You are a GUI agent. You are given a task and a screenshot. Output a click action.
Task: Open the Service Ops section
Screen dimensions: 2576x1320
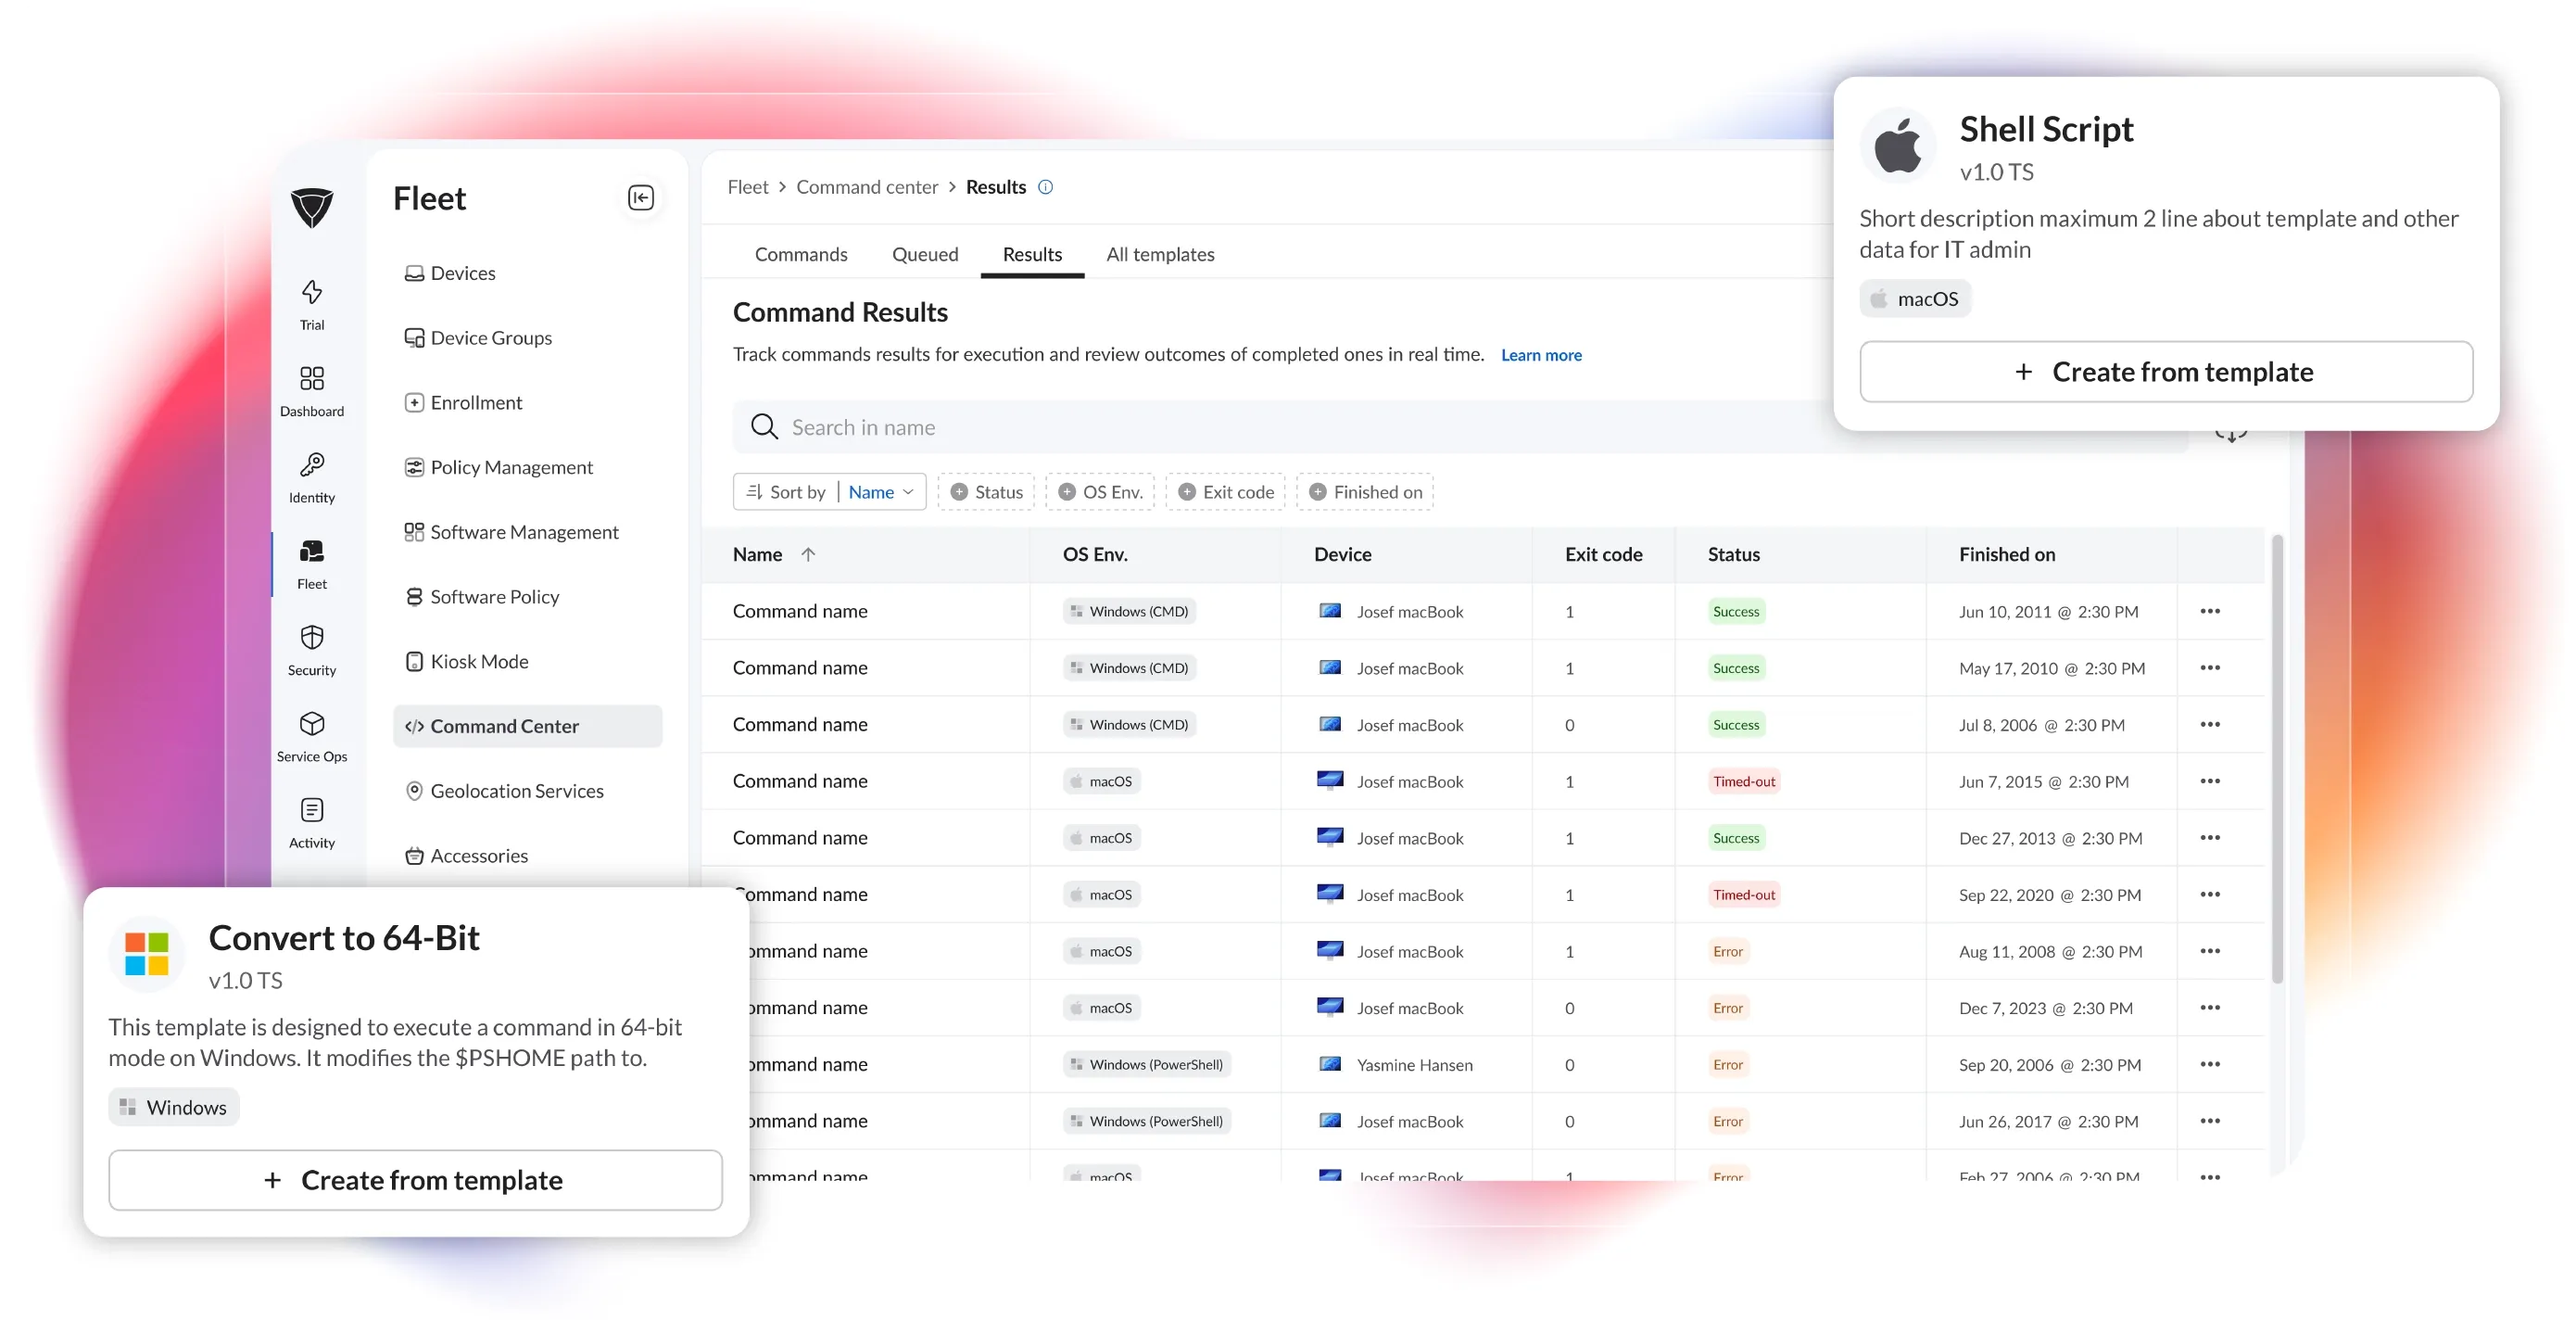click(x=312, y=736)
